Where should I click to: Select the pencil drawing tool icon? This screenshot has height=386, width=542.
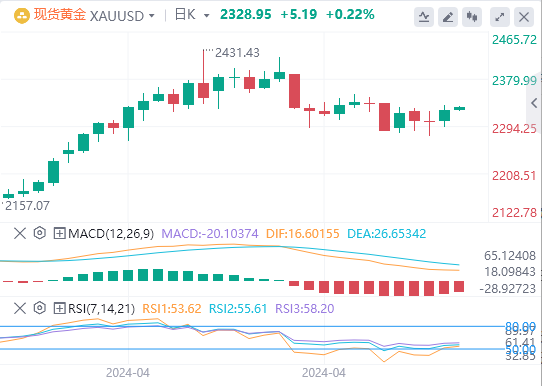pos(448,17)
